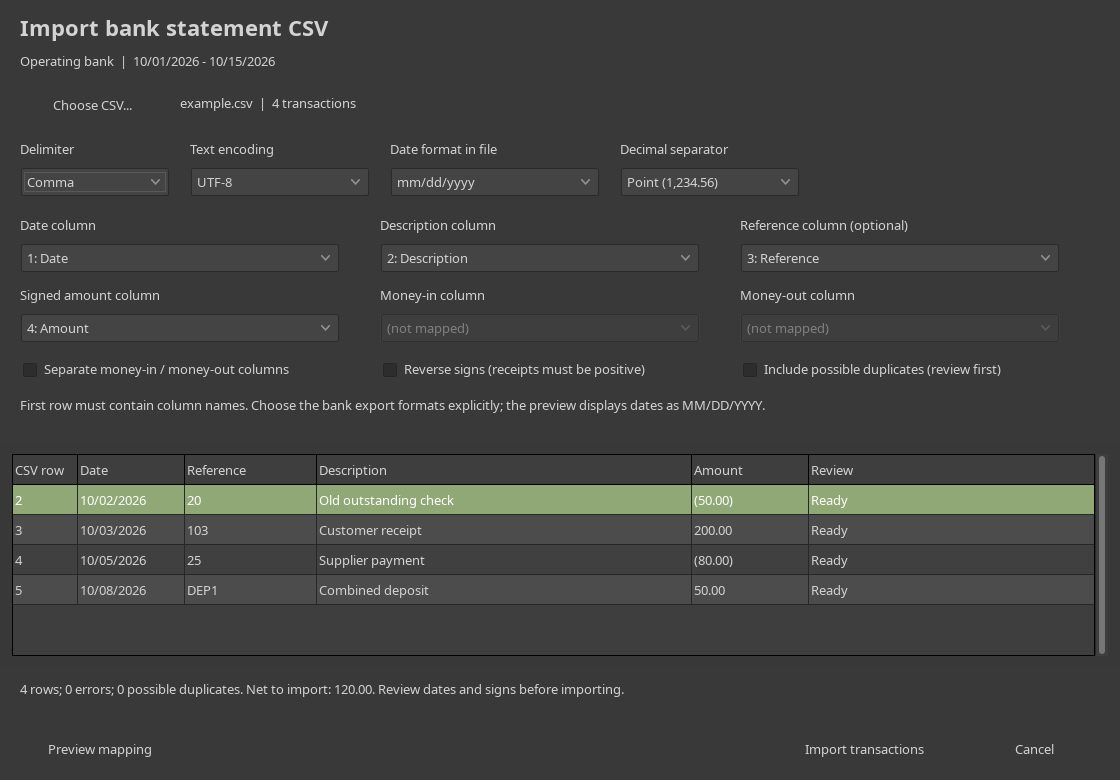Click the 200.00 amount cell
Viewport: 1120px width, 780px height.
[749, 530]
